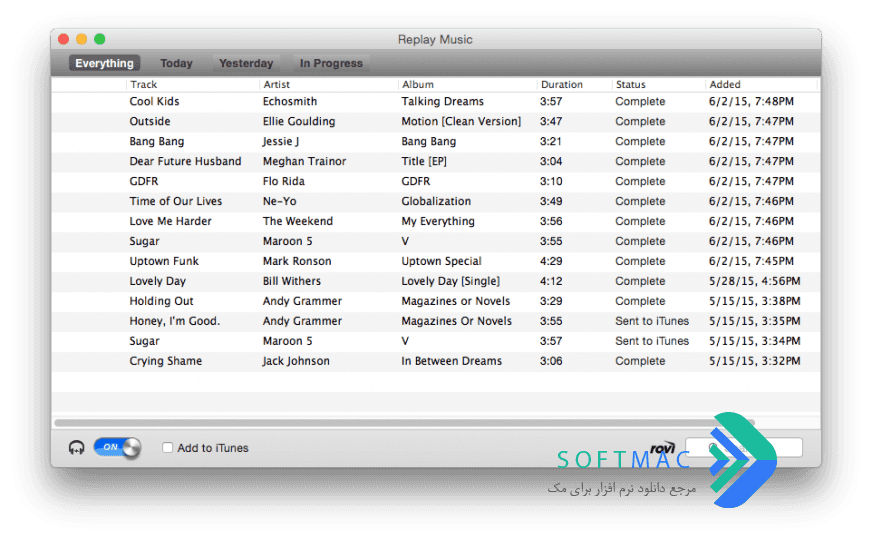This screenshot has width=872, height=540.
Task: Click the 5/15/15, 3:32PM added date
Action: pyautogui.click(x=754, y=361)
